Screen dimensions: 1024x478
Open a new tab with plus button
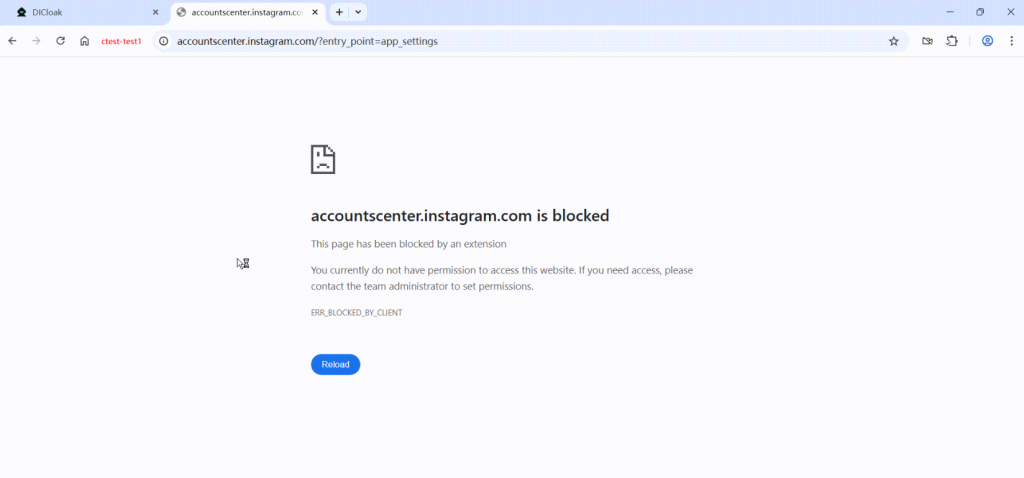(339, 12)
